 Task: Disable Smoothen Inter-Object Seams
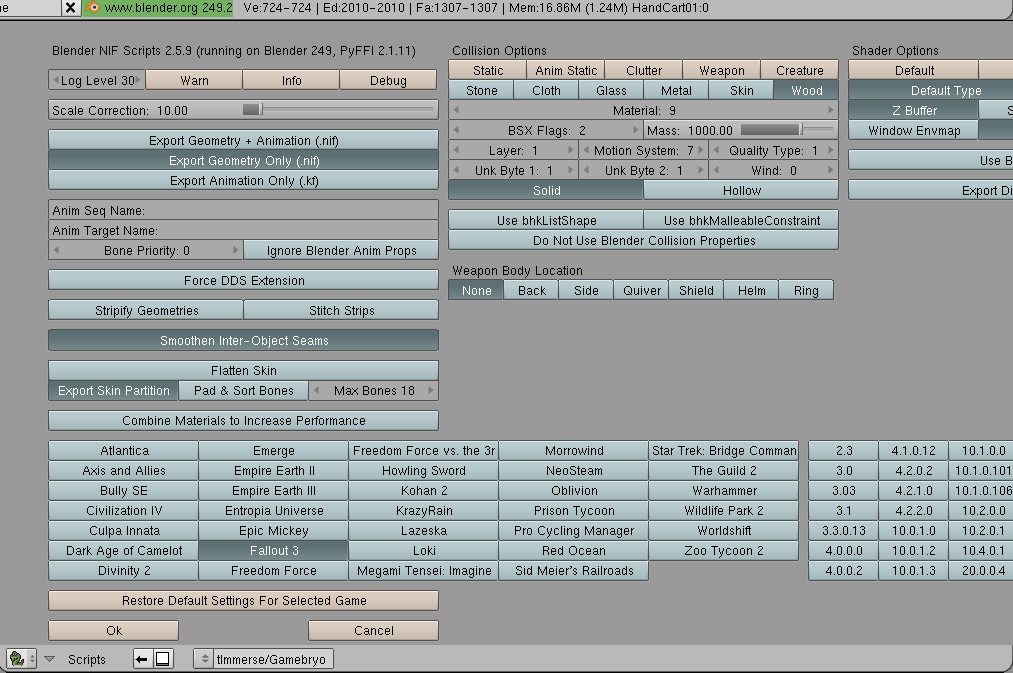[244, 340]
